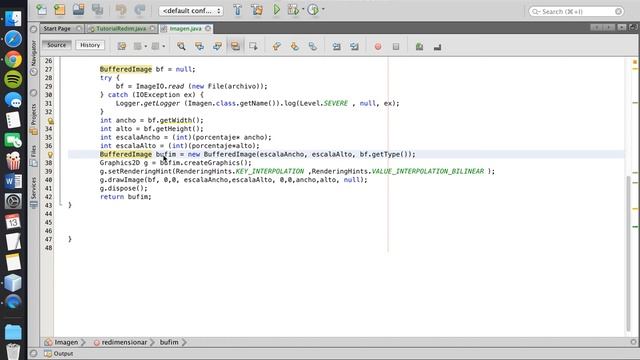This screenshot has height=360, width=640.
Task: Click the Find Next Occurrence icon
Action: coord(217,46)
